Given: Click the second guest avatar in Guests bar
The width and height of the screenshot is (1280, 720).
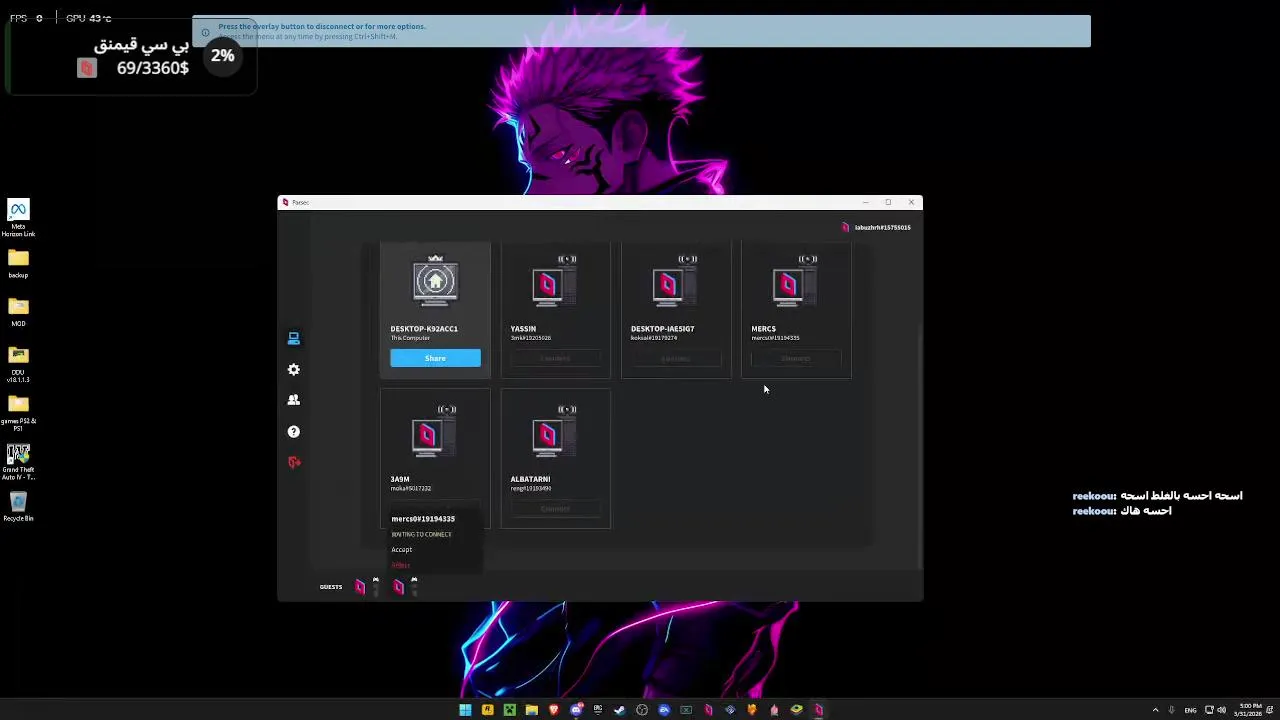Looking at the screenshot, I should click(x=398, y=587).
